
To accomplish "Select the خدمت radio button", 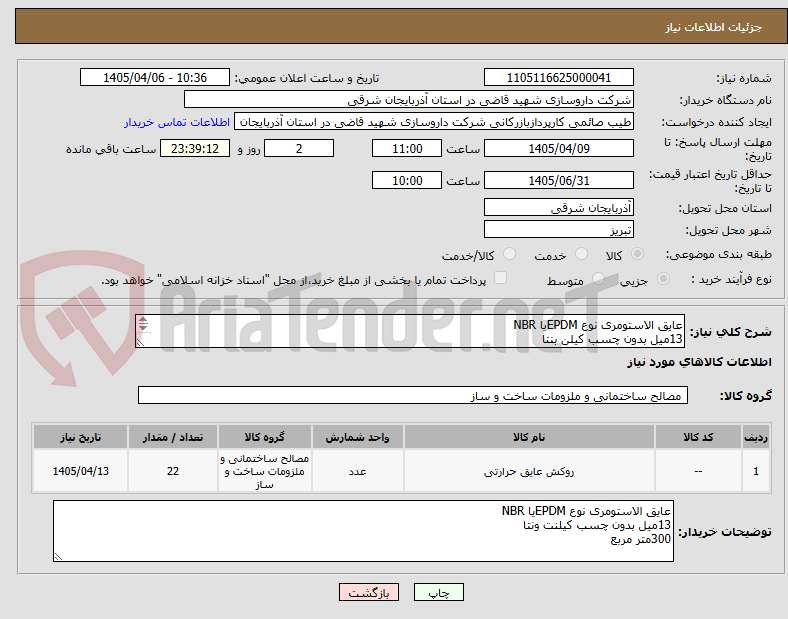I will coord(581,254).
